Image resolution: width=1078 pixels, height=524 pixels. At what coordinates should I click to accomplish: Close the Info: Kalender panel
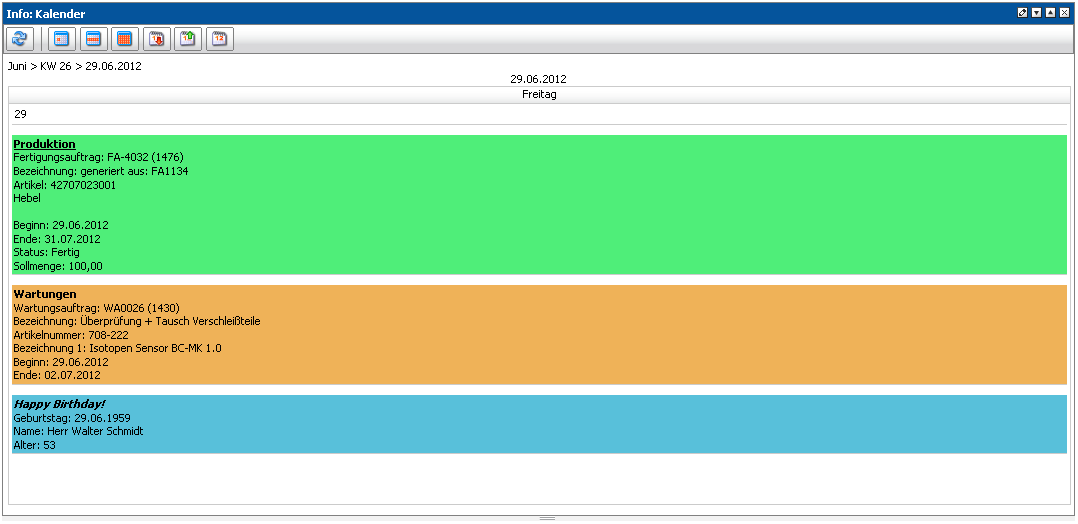[x=1064, y=13]
